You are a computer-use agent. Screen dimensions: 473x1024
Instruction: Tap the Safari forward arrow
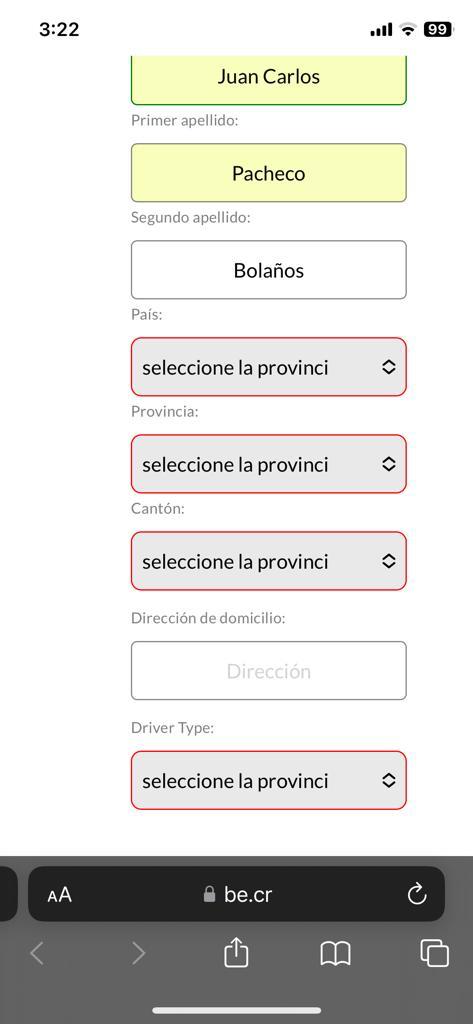coord(139,953)
